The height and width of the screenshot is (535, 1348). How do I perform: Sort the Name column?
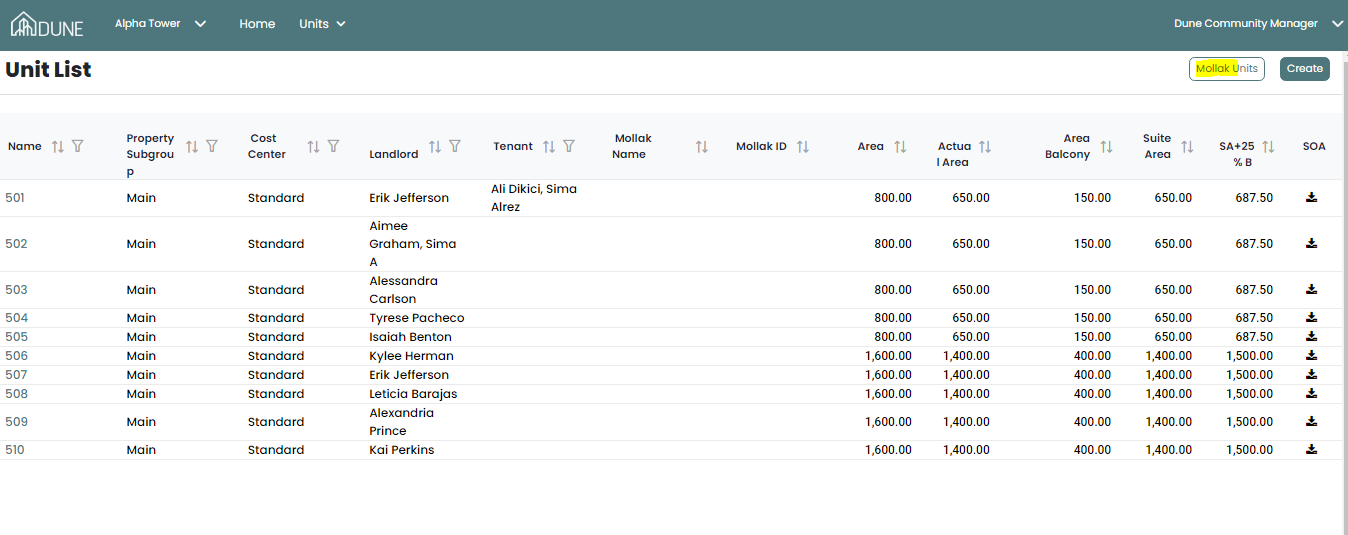[x=58, y=146]
